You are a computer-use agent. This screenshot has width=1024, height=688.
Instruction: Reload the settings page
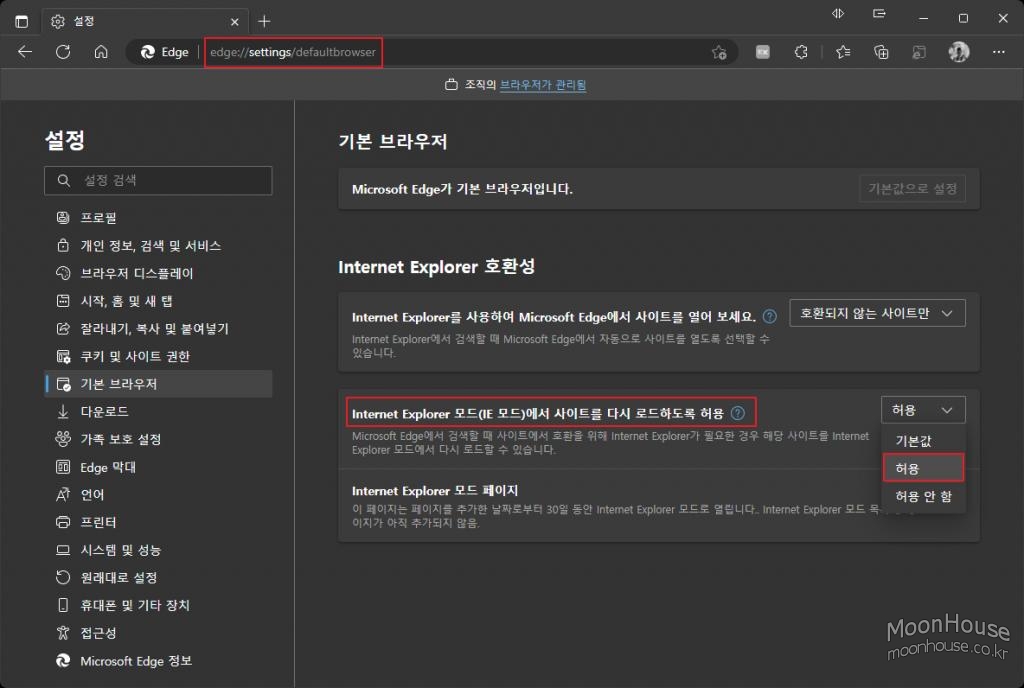coord(63,52)
